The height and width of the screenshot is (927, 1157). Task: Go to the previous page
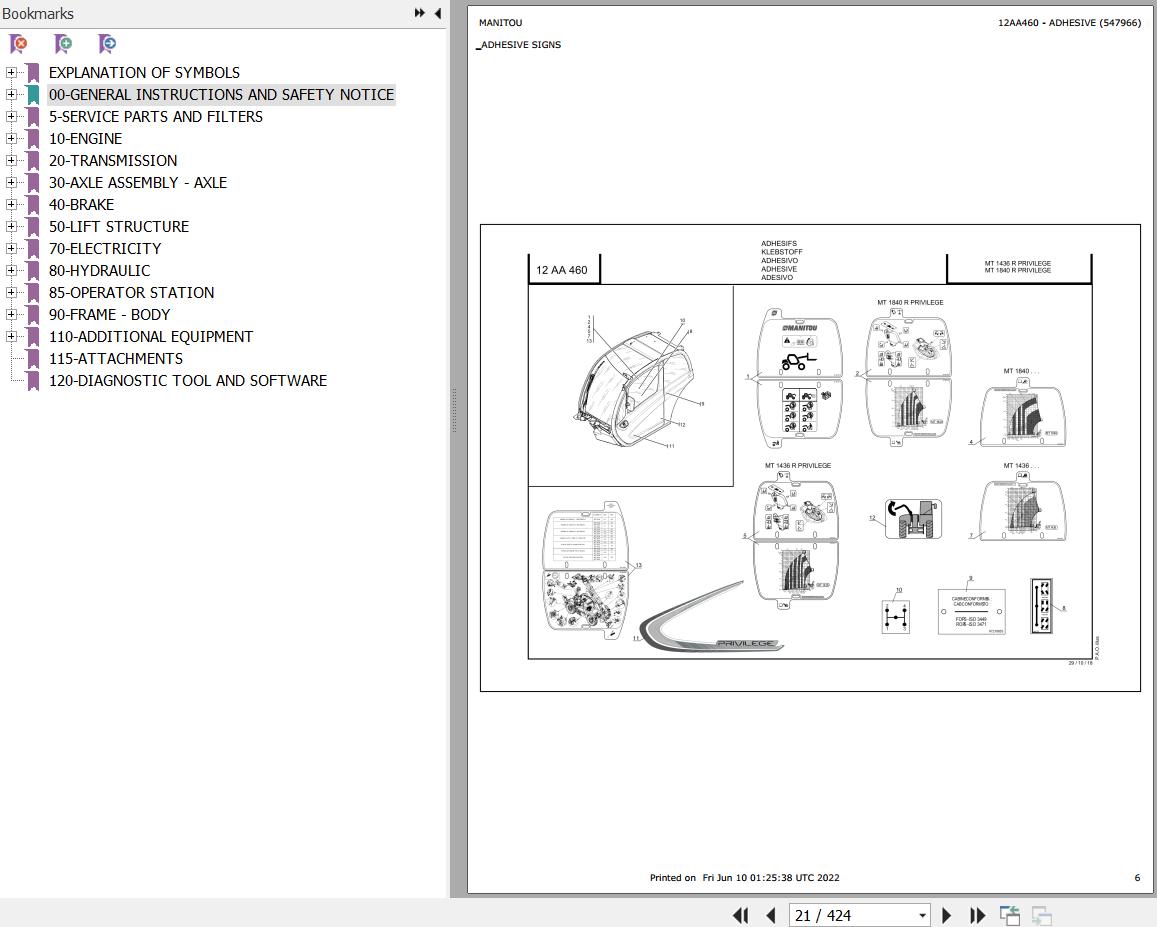click(770, 915)
